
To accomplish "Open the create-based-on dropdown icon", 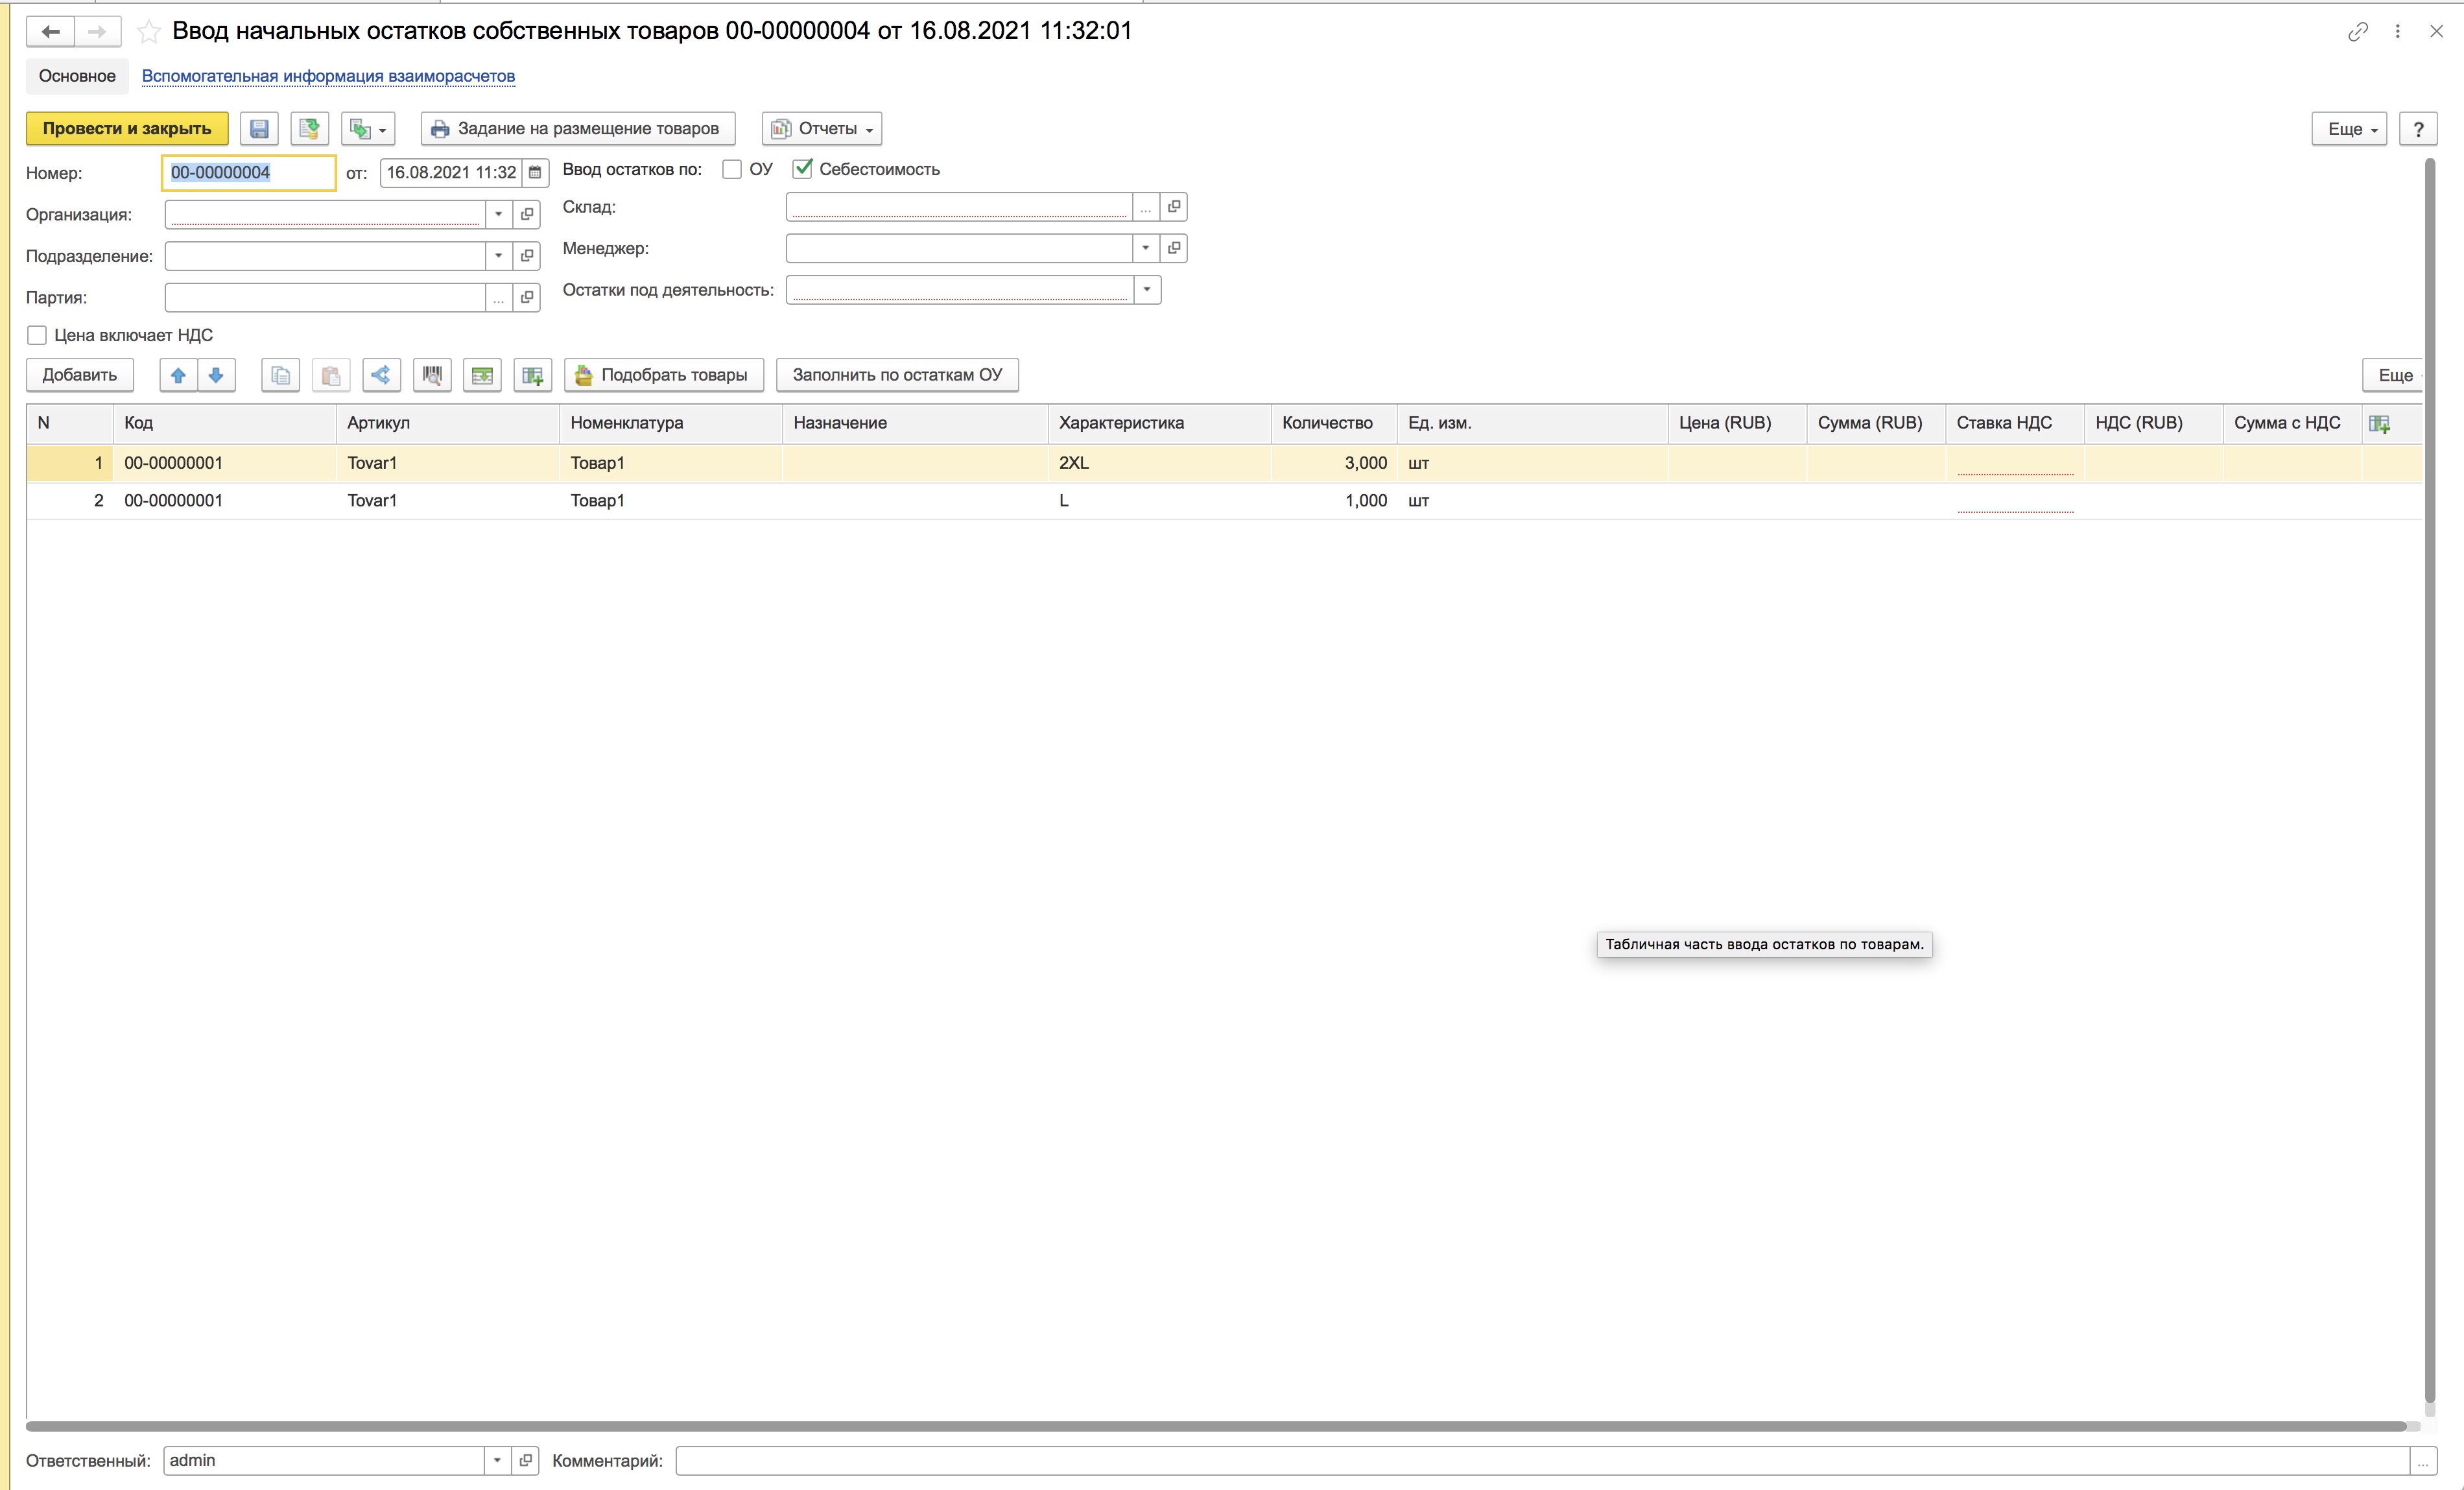I will [x=368, y=128].
